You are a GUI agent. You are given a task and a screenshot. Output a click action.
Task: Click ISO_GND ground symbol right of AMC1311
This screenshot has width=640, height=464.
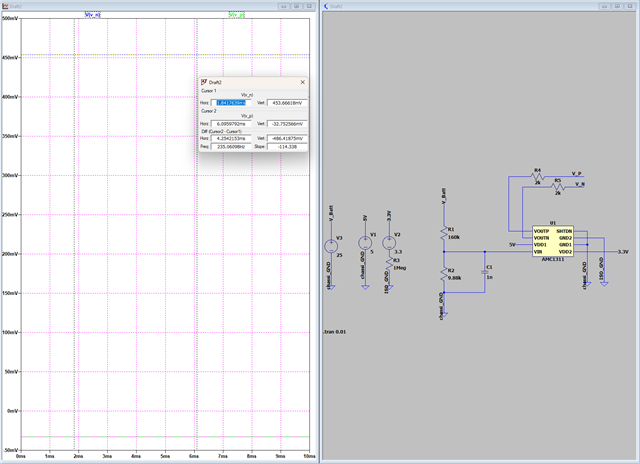pyautogui.click(x=604, y=284)
